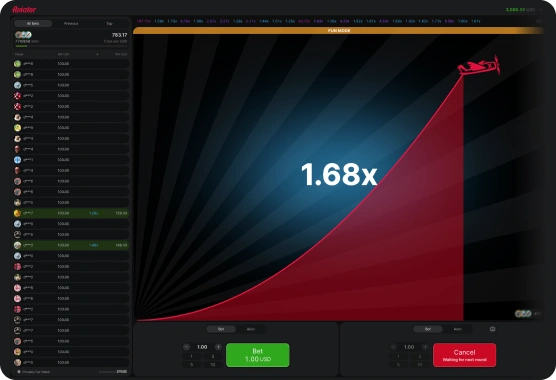Click the red airplane on the graph

click(x=479, y=66)
